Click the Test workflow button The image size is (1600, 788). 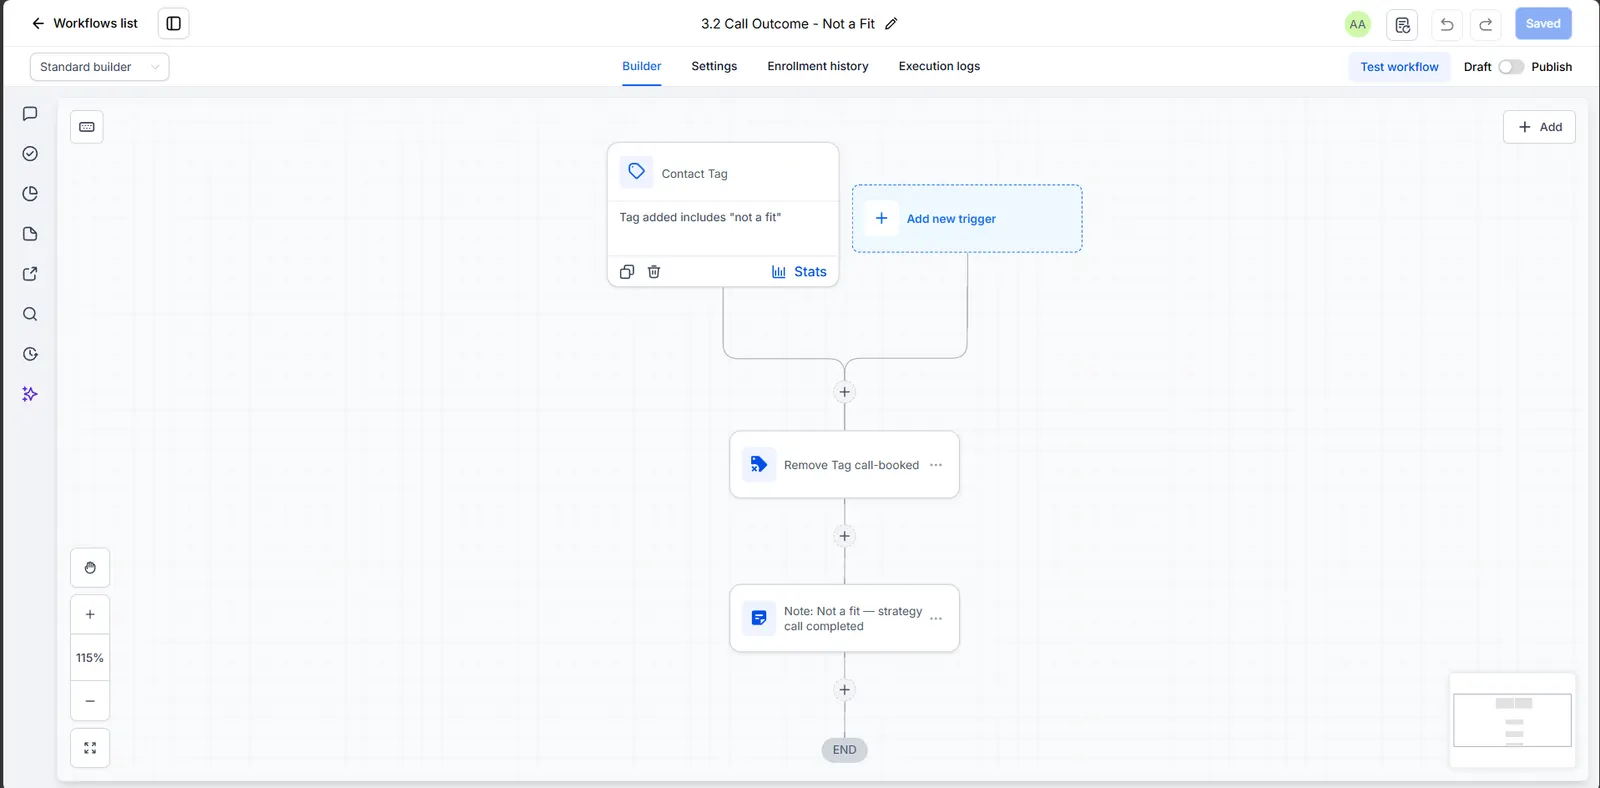click(x=1399, y=67)
